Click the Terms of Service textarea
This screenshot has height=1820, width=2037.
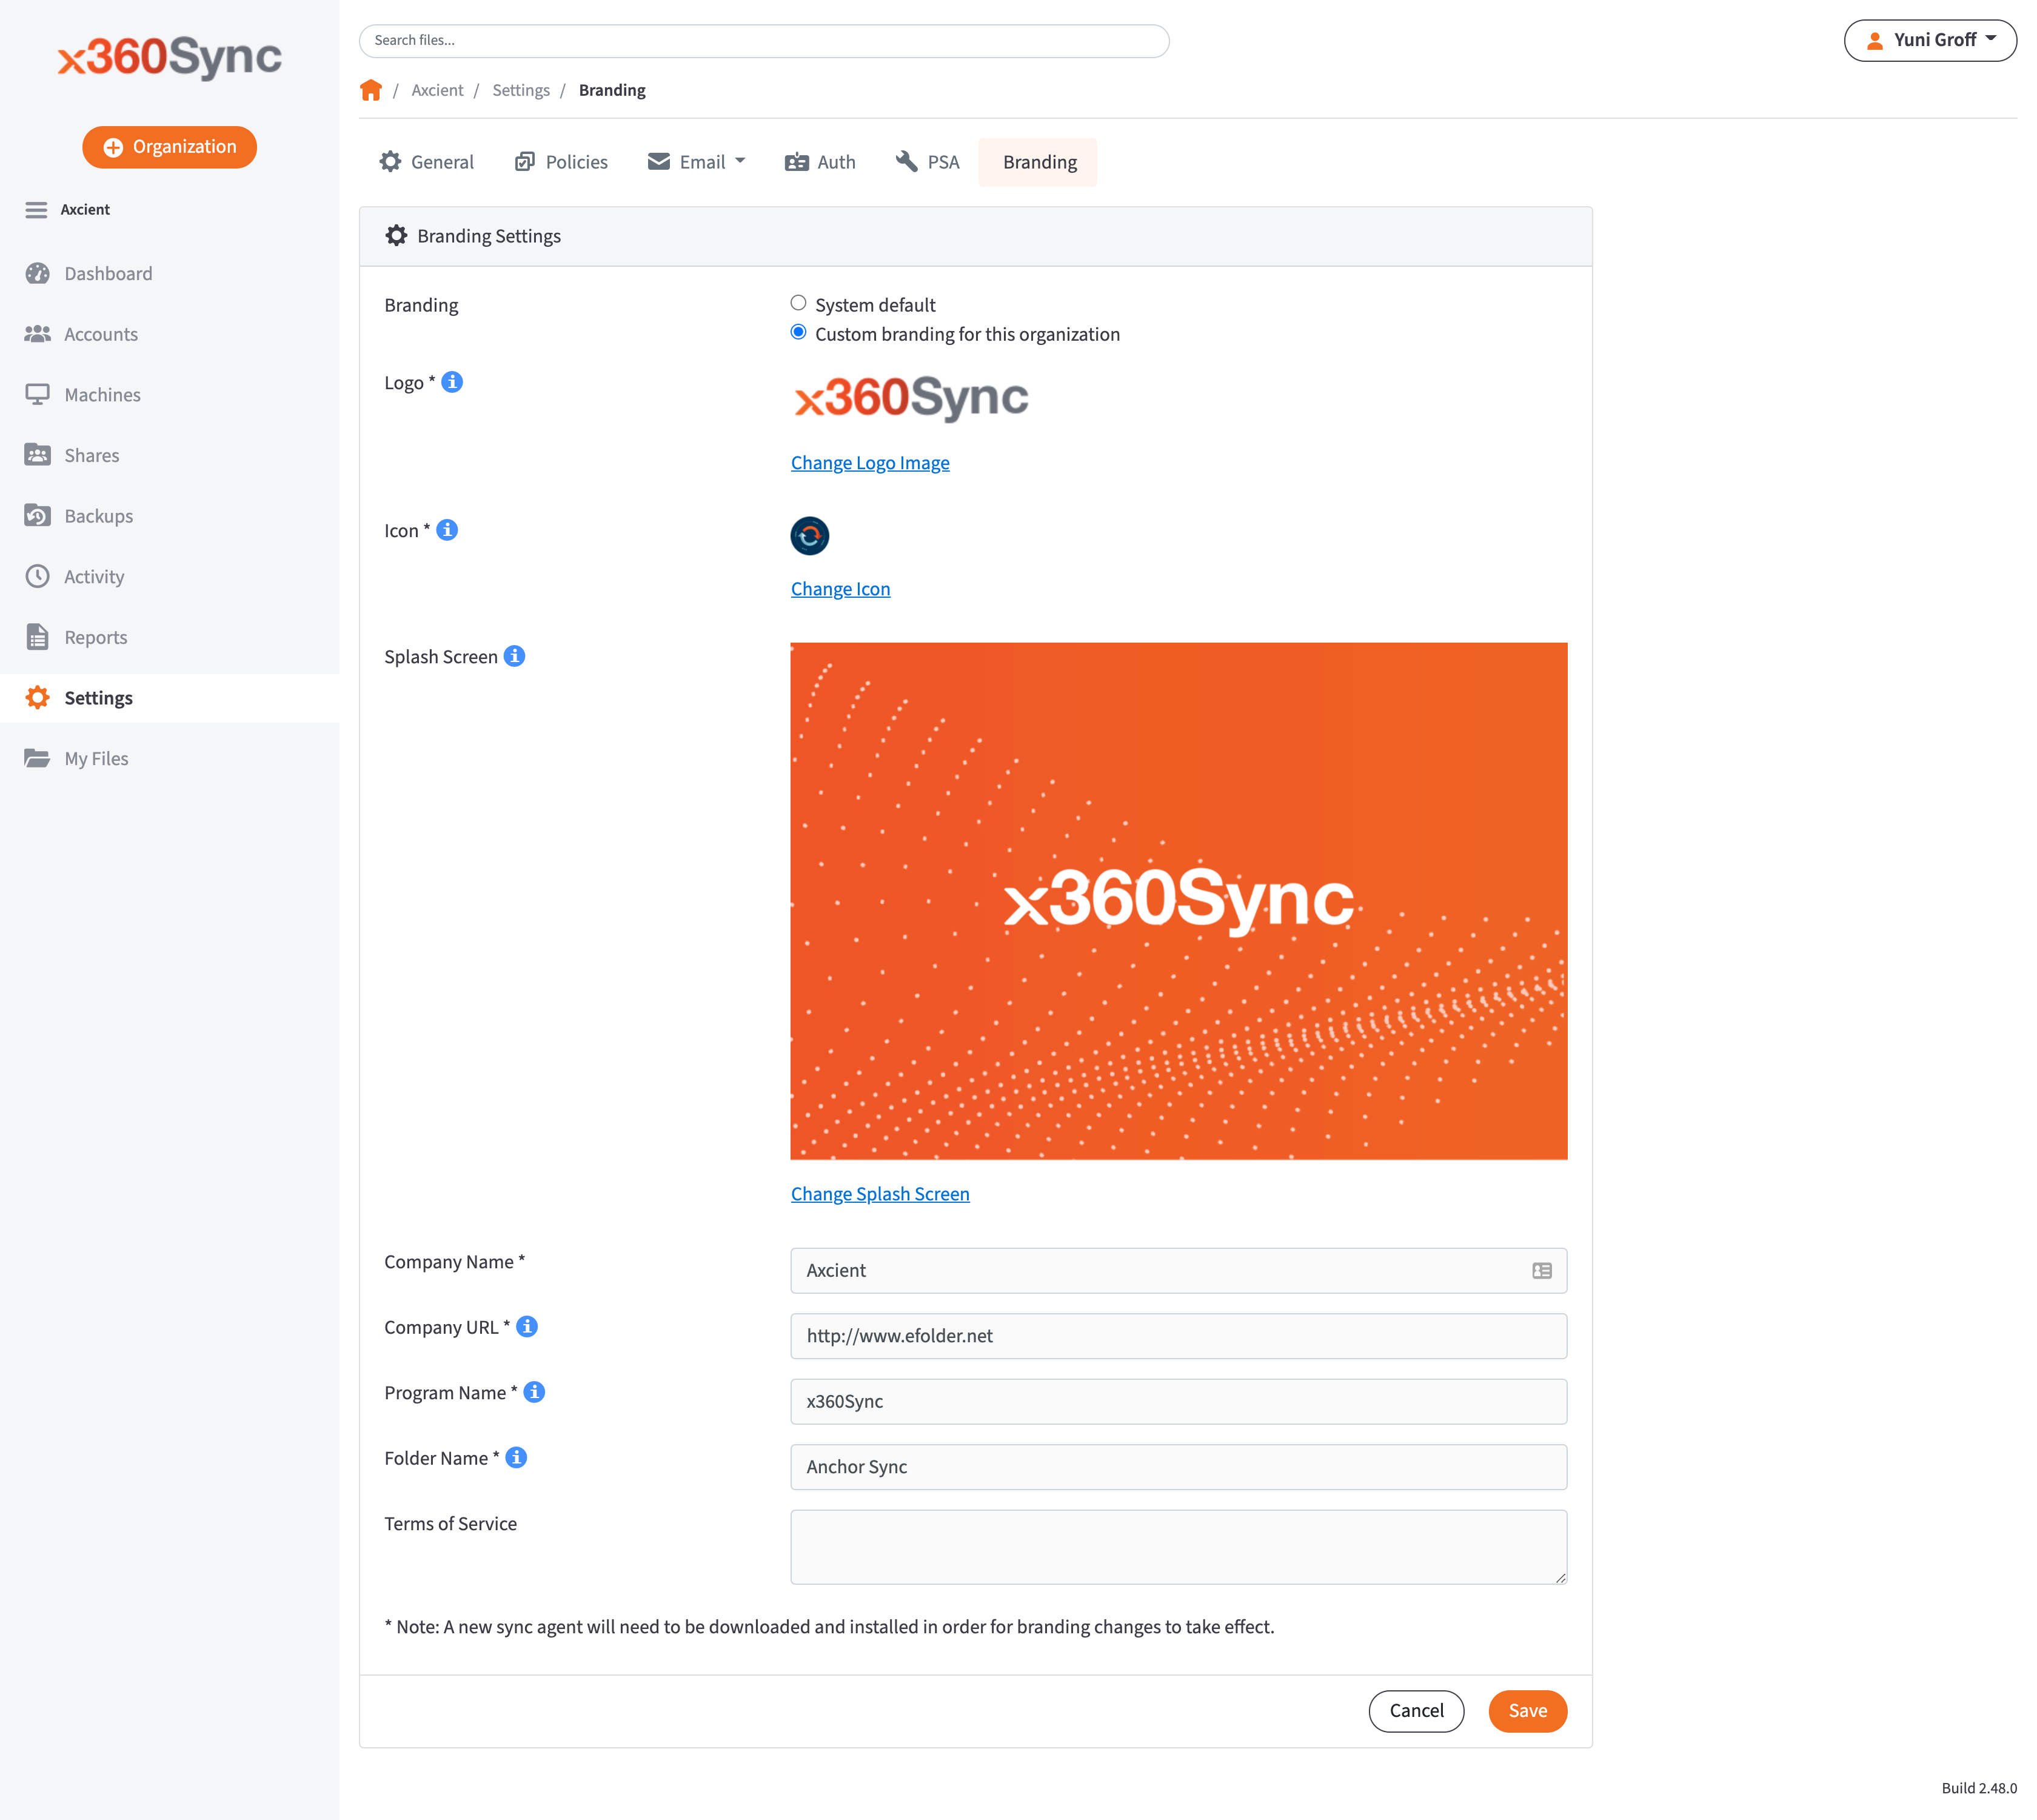point(1178,1547)
